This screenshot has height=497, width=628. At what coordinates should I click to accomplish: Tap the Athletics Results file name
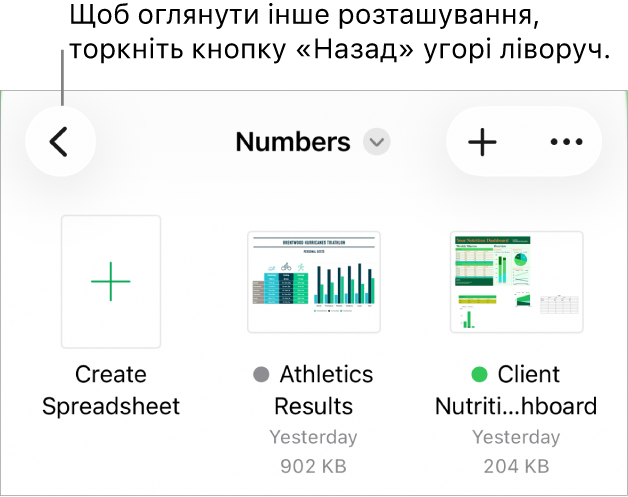(326, 390)
